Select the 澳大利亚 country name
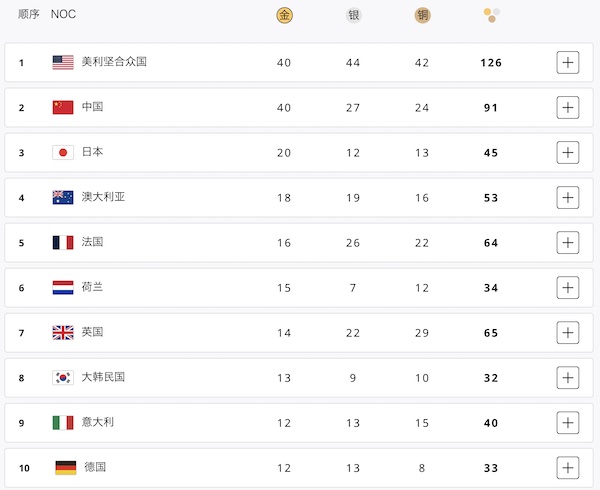This screenshot has width=600, height=490. coord(103,197)
